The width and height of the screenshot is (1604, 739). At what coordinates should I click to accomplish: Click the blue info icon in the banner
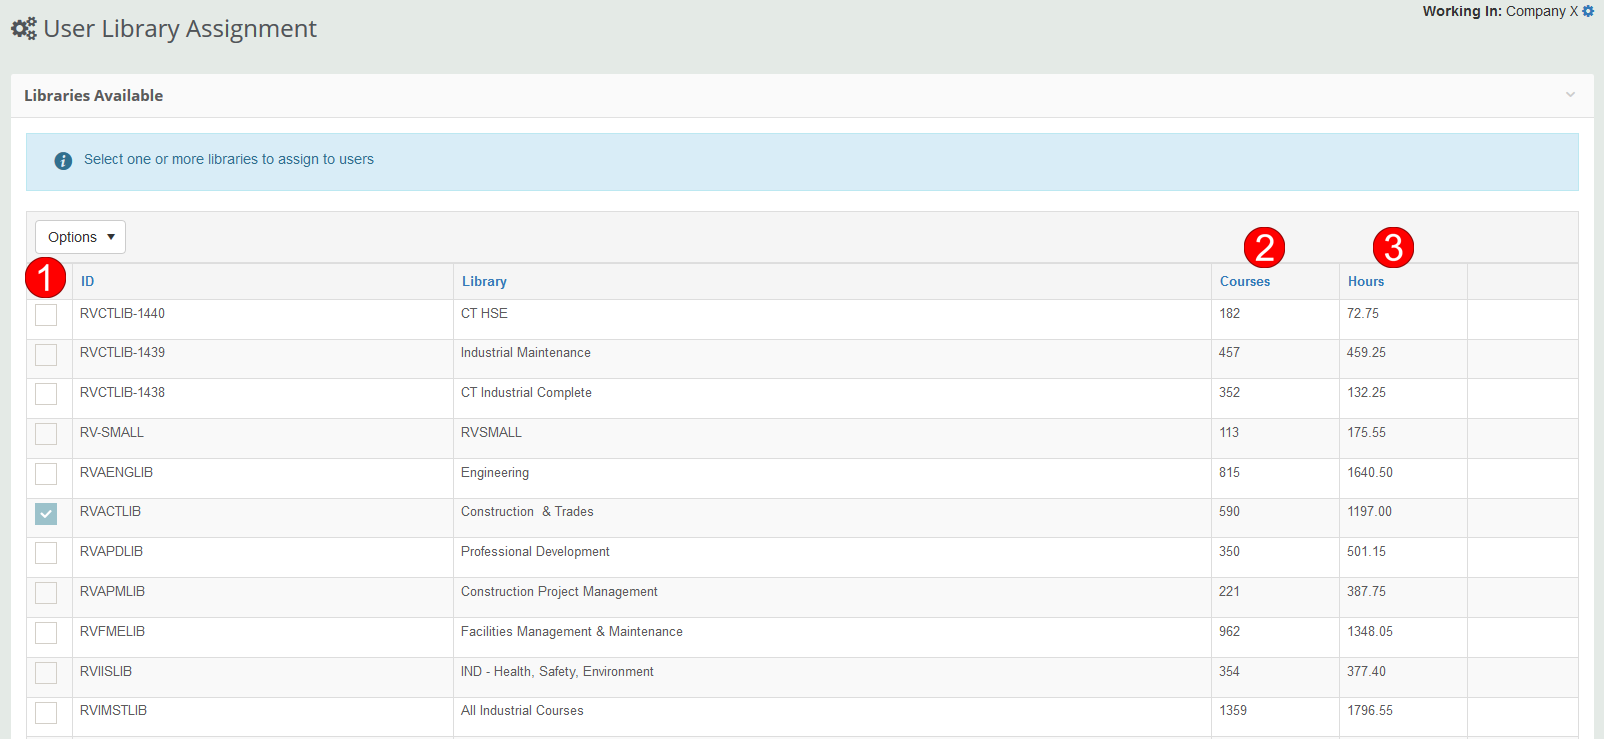pyautogui.click(x=63, y=160)
